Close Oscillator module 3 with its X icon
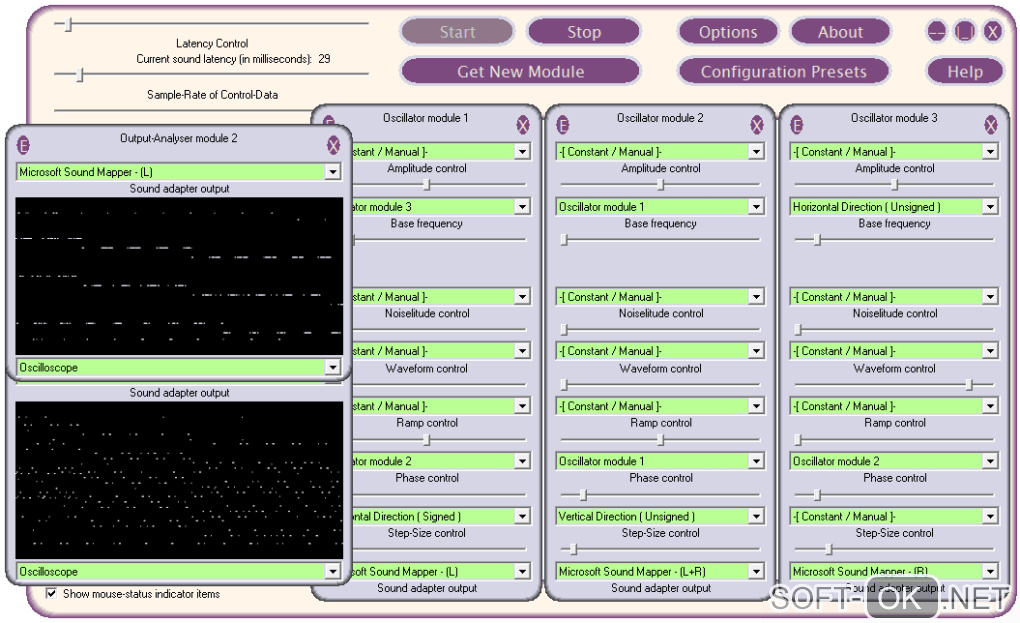The image size is (1020, 623). [990, 125]
